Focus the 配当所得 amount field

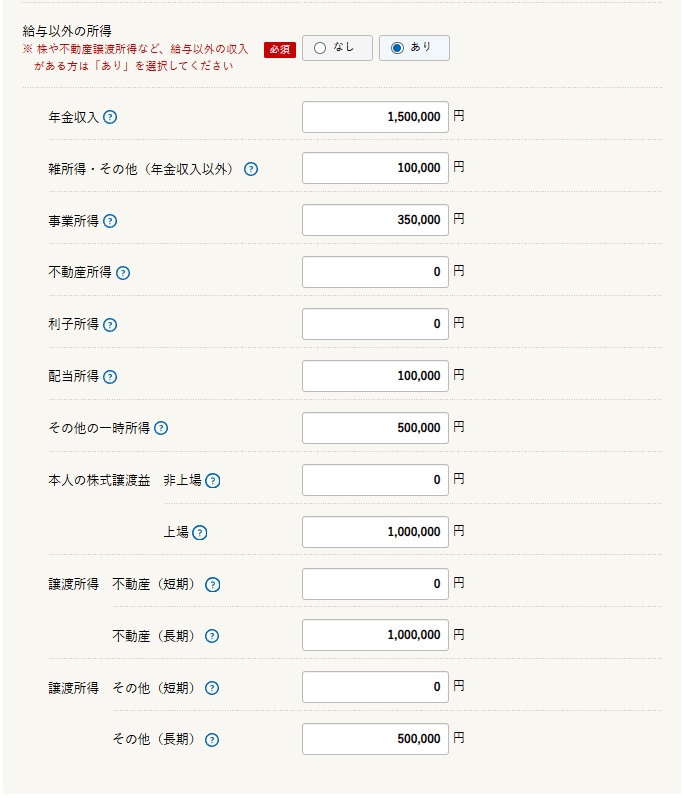pyautogui.click(x=375, y=376)
